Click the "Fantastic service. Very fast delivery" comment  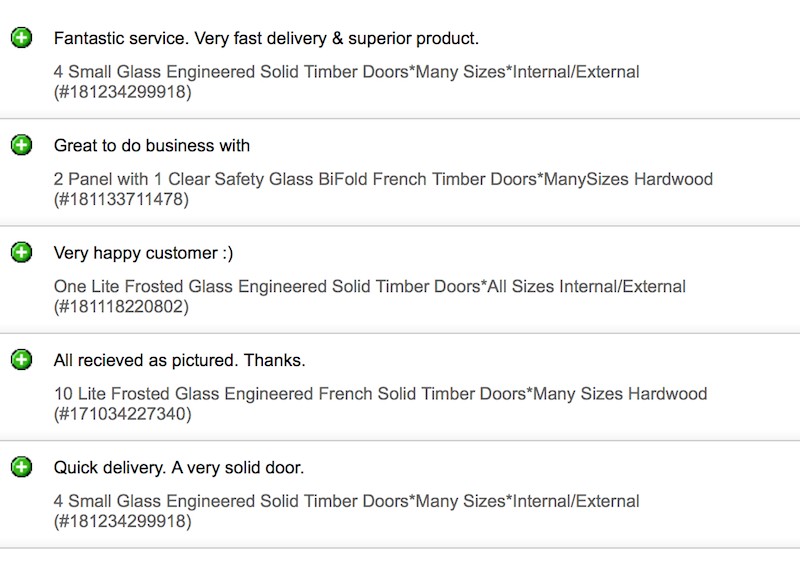(x=266, y=39)
